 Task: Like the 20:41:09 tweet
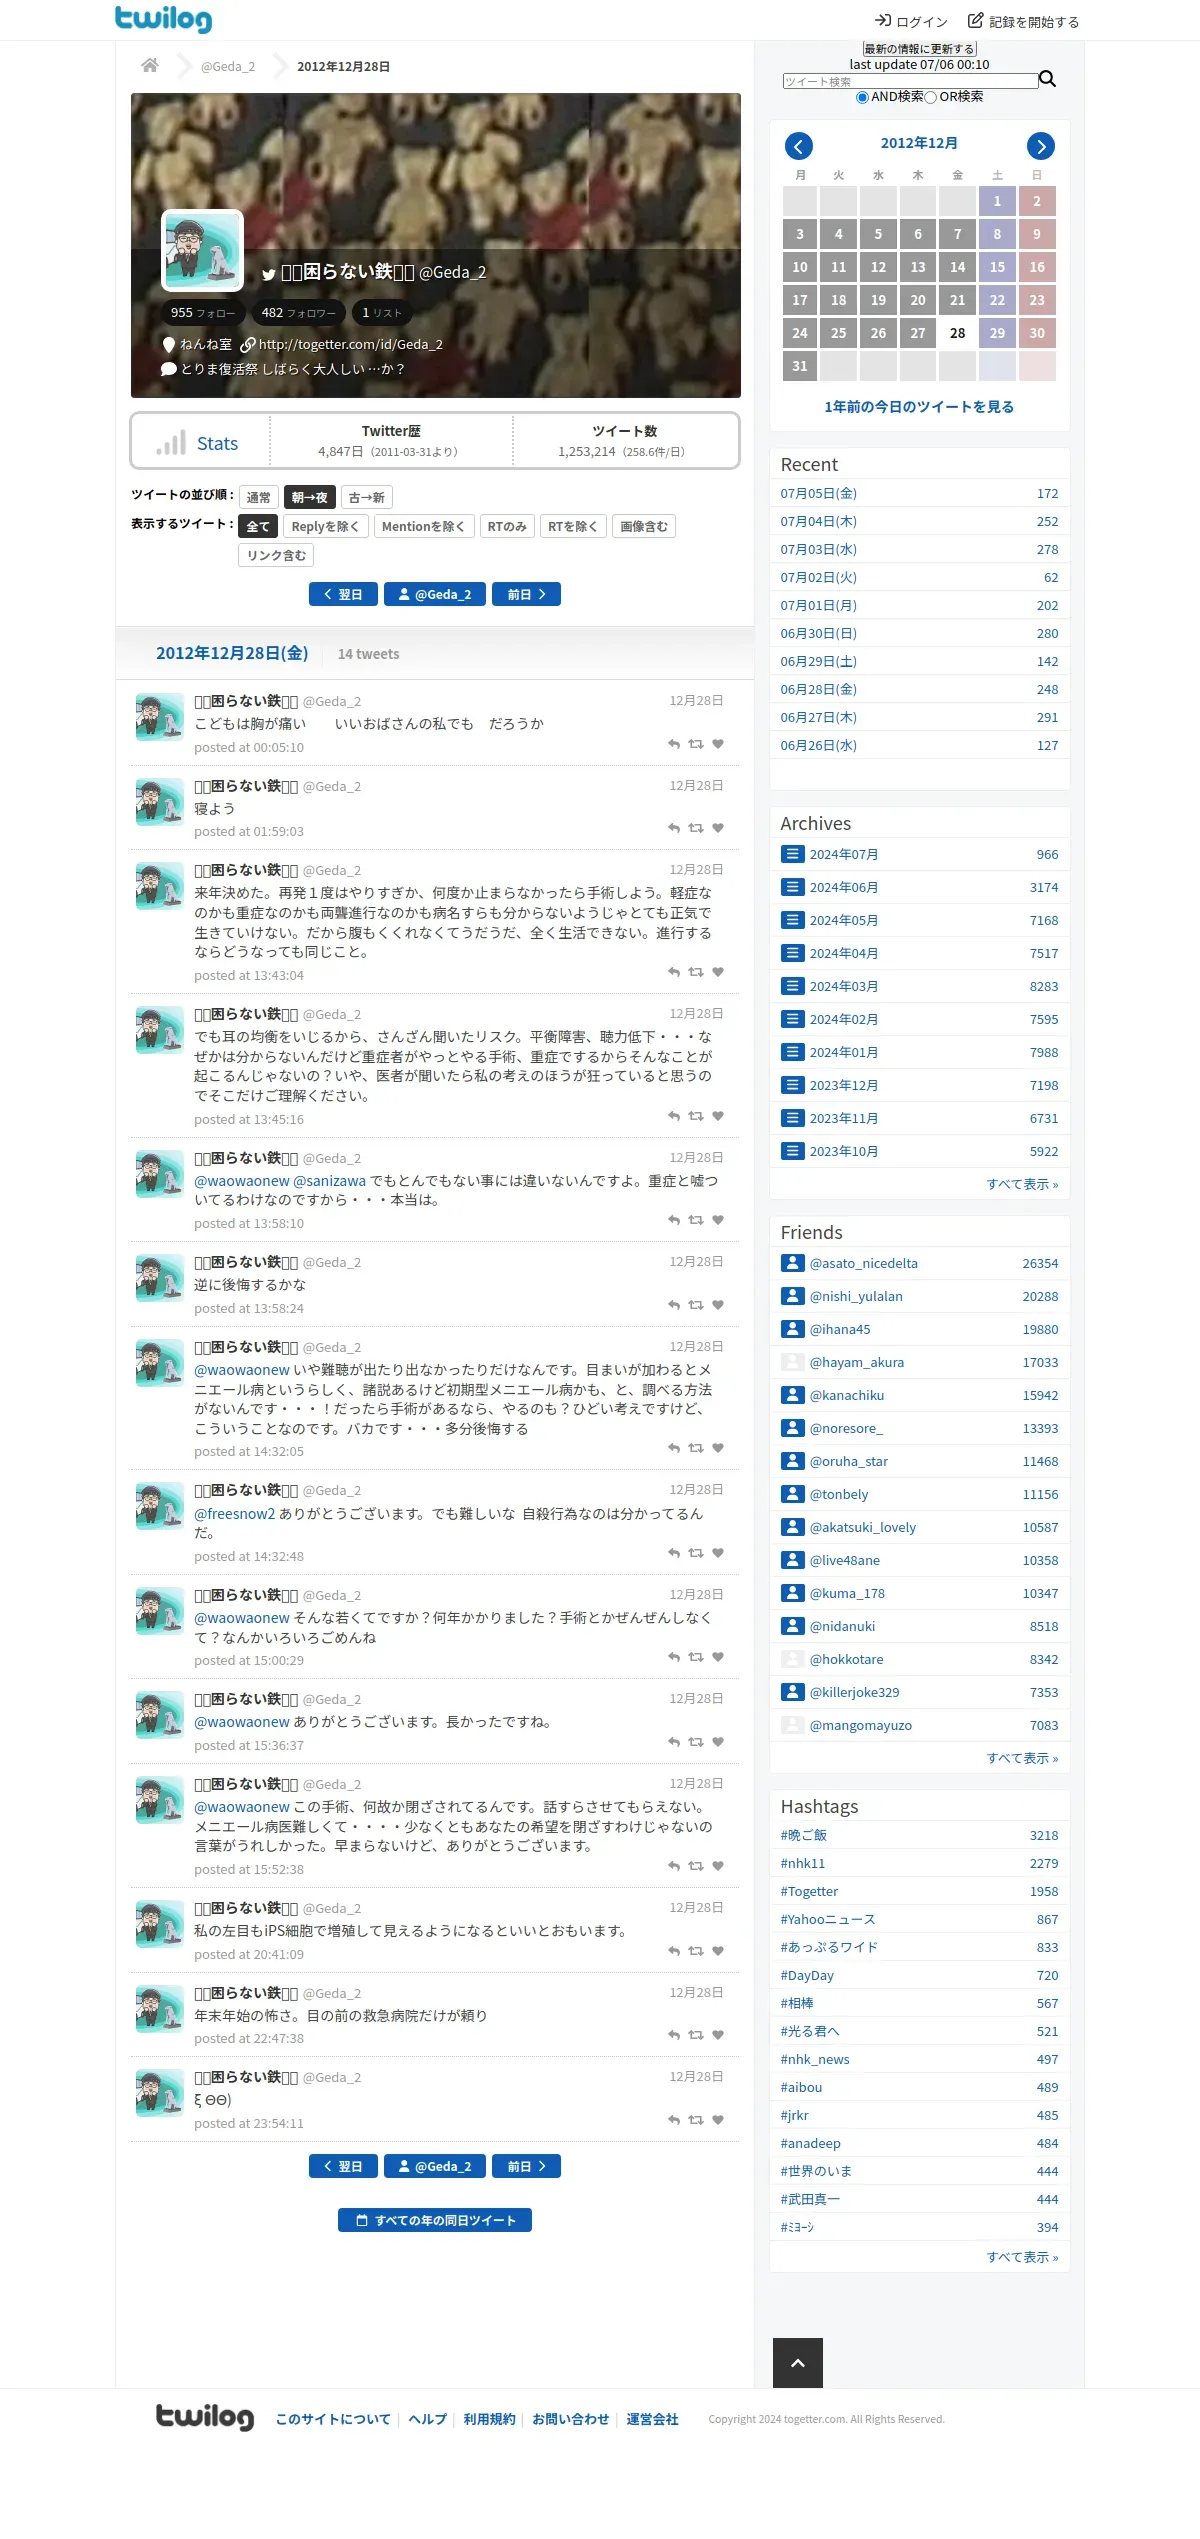tap(718, 1951)
